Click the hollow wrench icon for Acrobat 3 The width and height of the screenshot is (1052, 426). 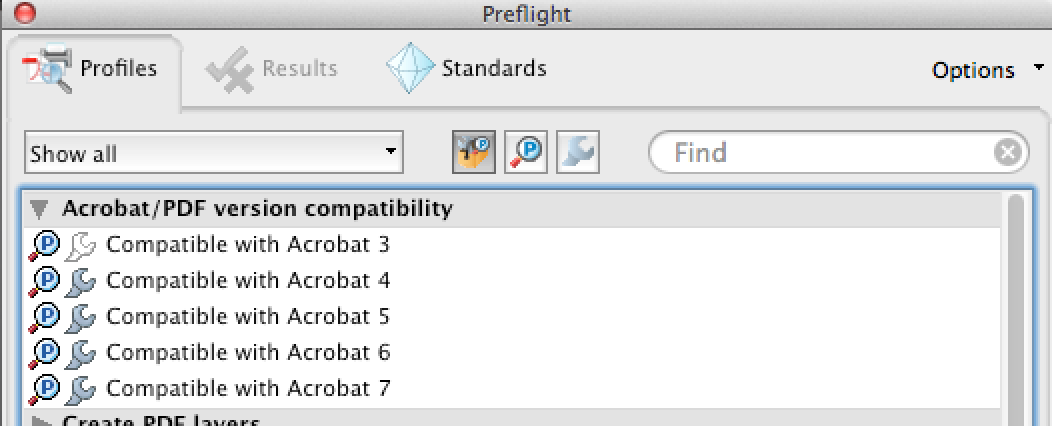pos(81,245)
